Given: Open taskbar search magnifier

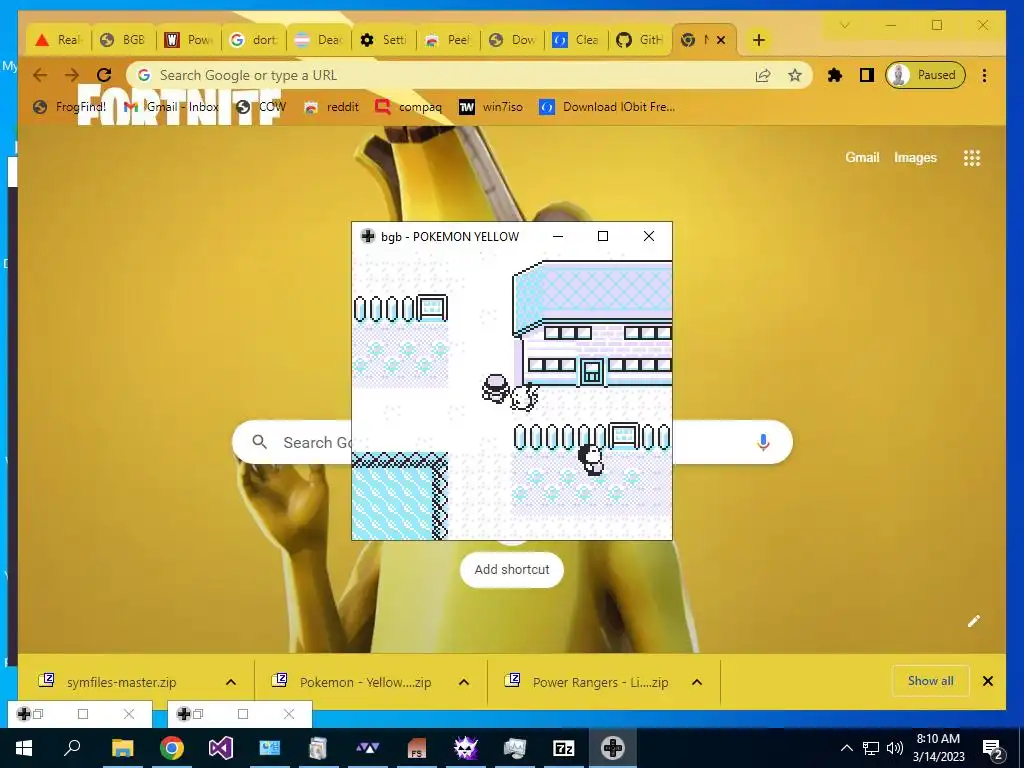Looking at the screenshot, I should 72,748.
